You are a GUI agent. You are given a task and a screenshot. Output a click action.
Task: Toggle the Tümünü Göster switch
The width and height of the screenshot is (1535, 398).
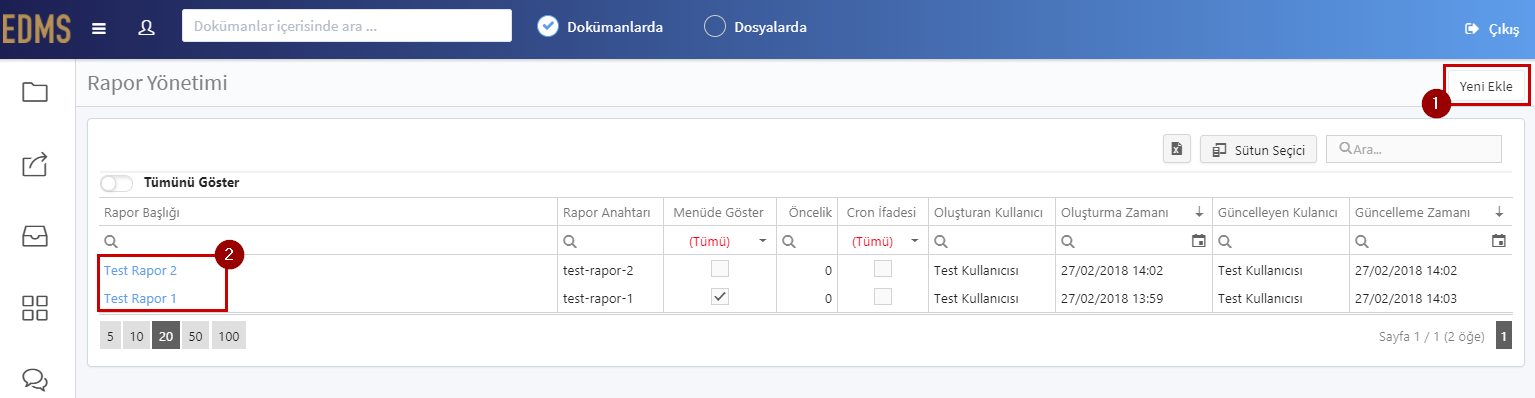pyautogui.click(x=117, y=183)
